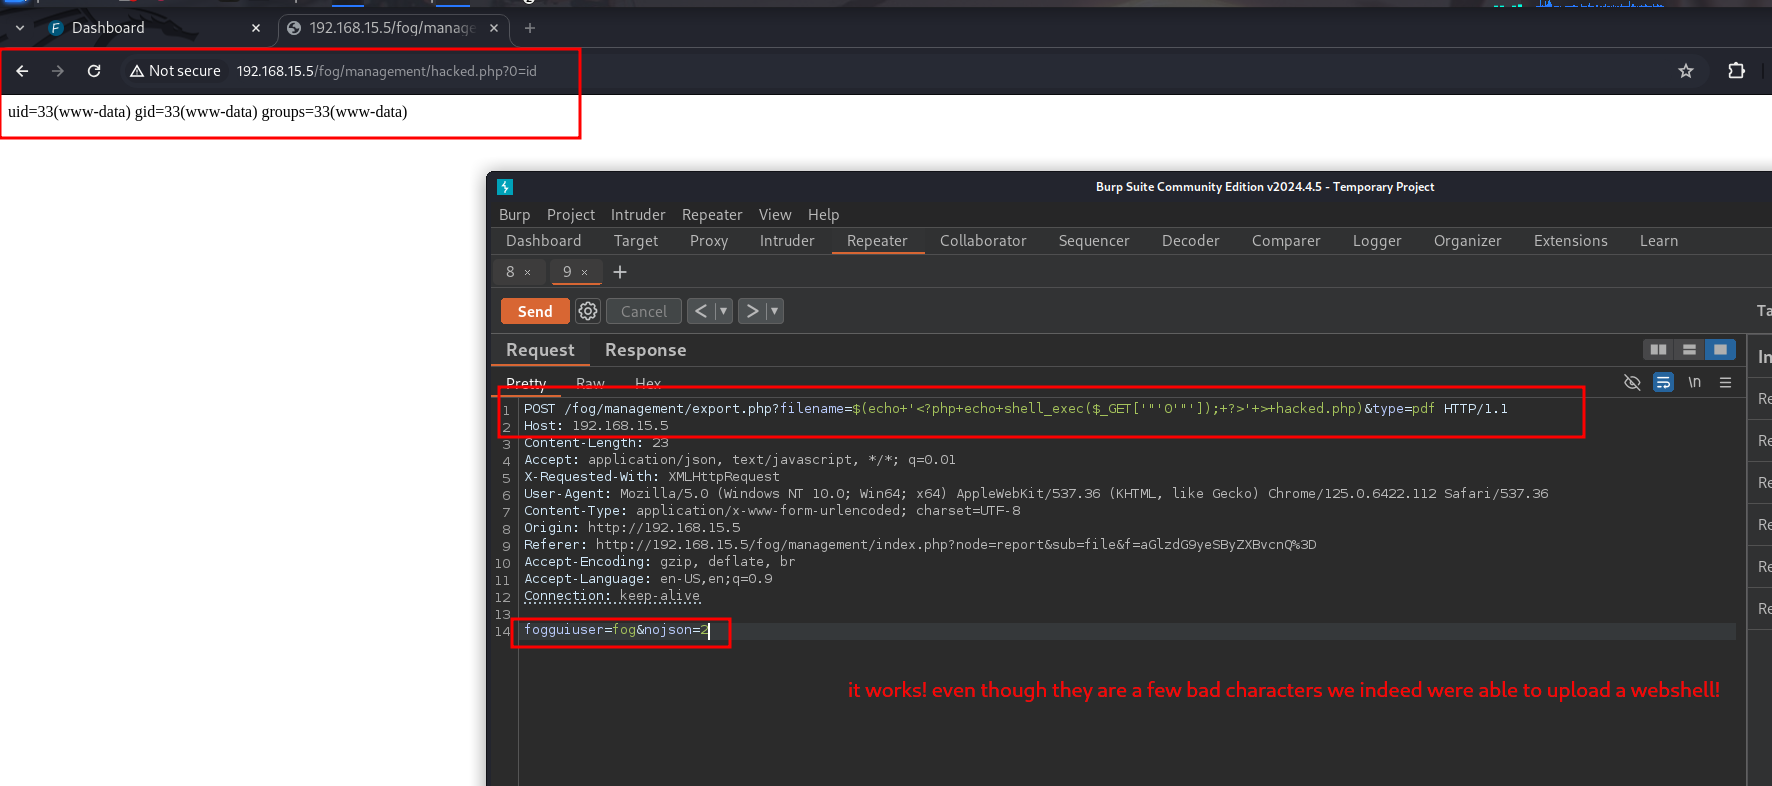
Task: Switch to single-pane tabbed layout view
Action: coord(1720,349)
